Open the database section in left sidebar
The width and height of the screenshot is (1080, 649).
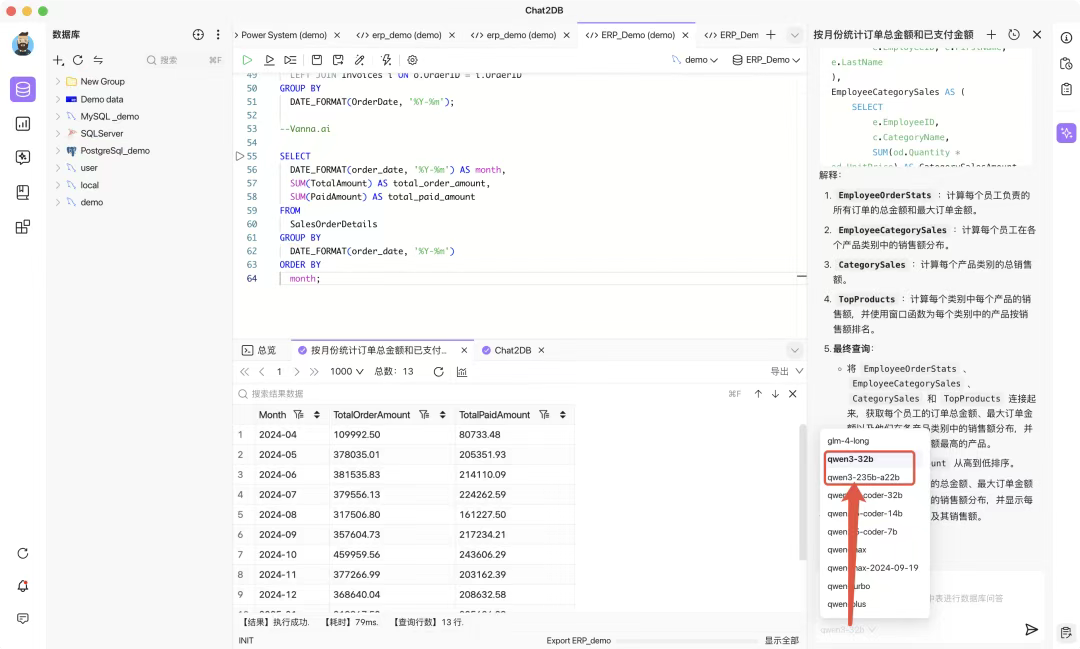tap(23, 89)
